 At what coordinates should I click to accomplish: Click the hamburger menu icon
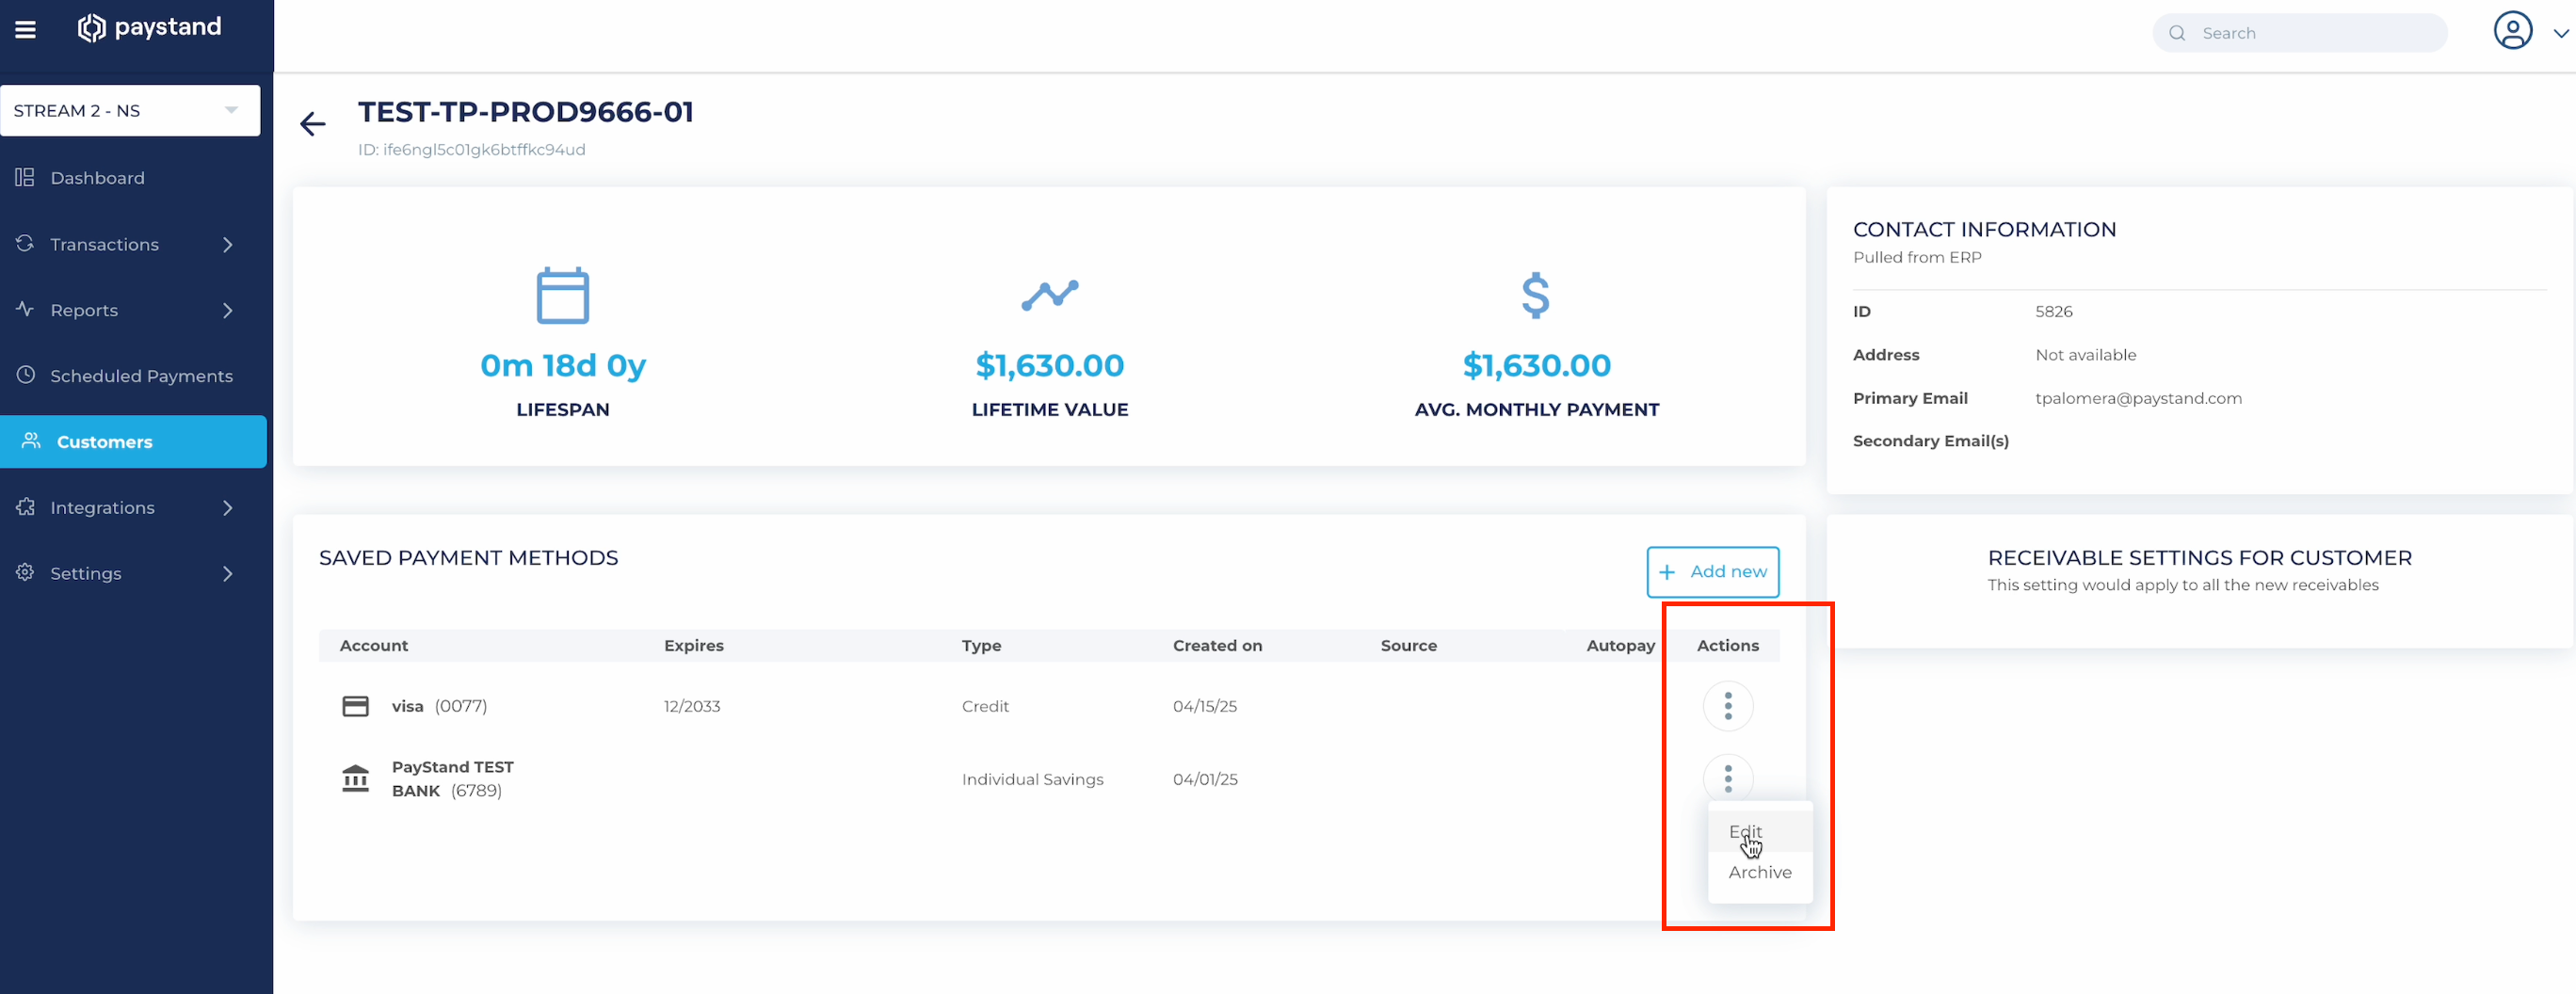[x=26, y=29]
